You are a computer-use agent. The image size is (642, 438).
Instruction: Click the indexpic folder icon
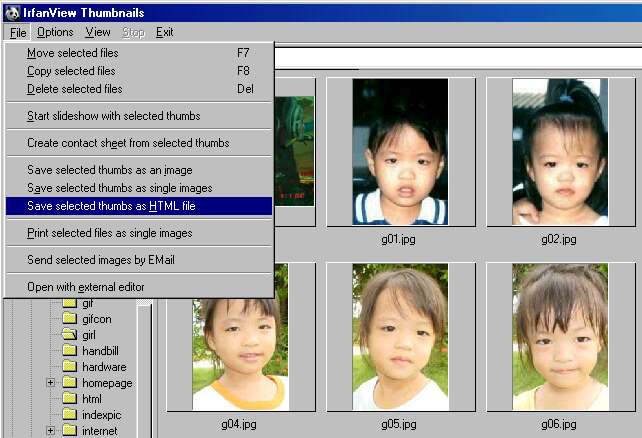point(69,415)
